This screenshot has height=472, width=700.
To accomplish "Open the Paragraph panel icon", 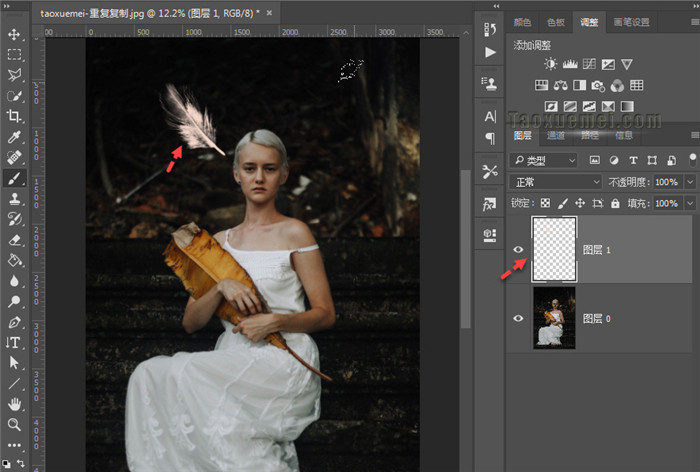I will click(490, 138).
